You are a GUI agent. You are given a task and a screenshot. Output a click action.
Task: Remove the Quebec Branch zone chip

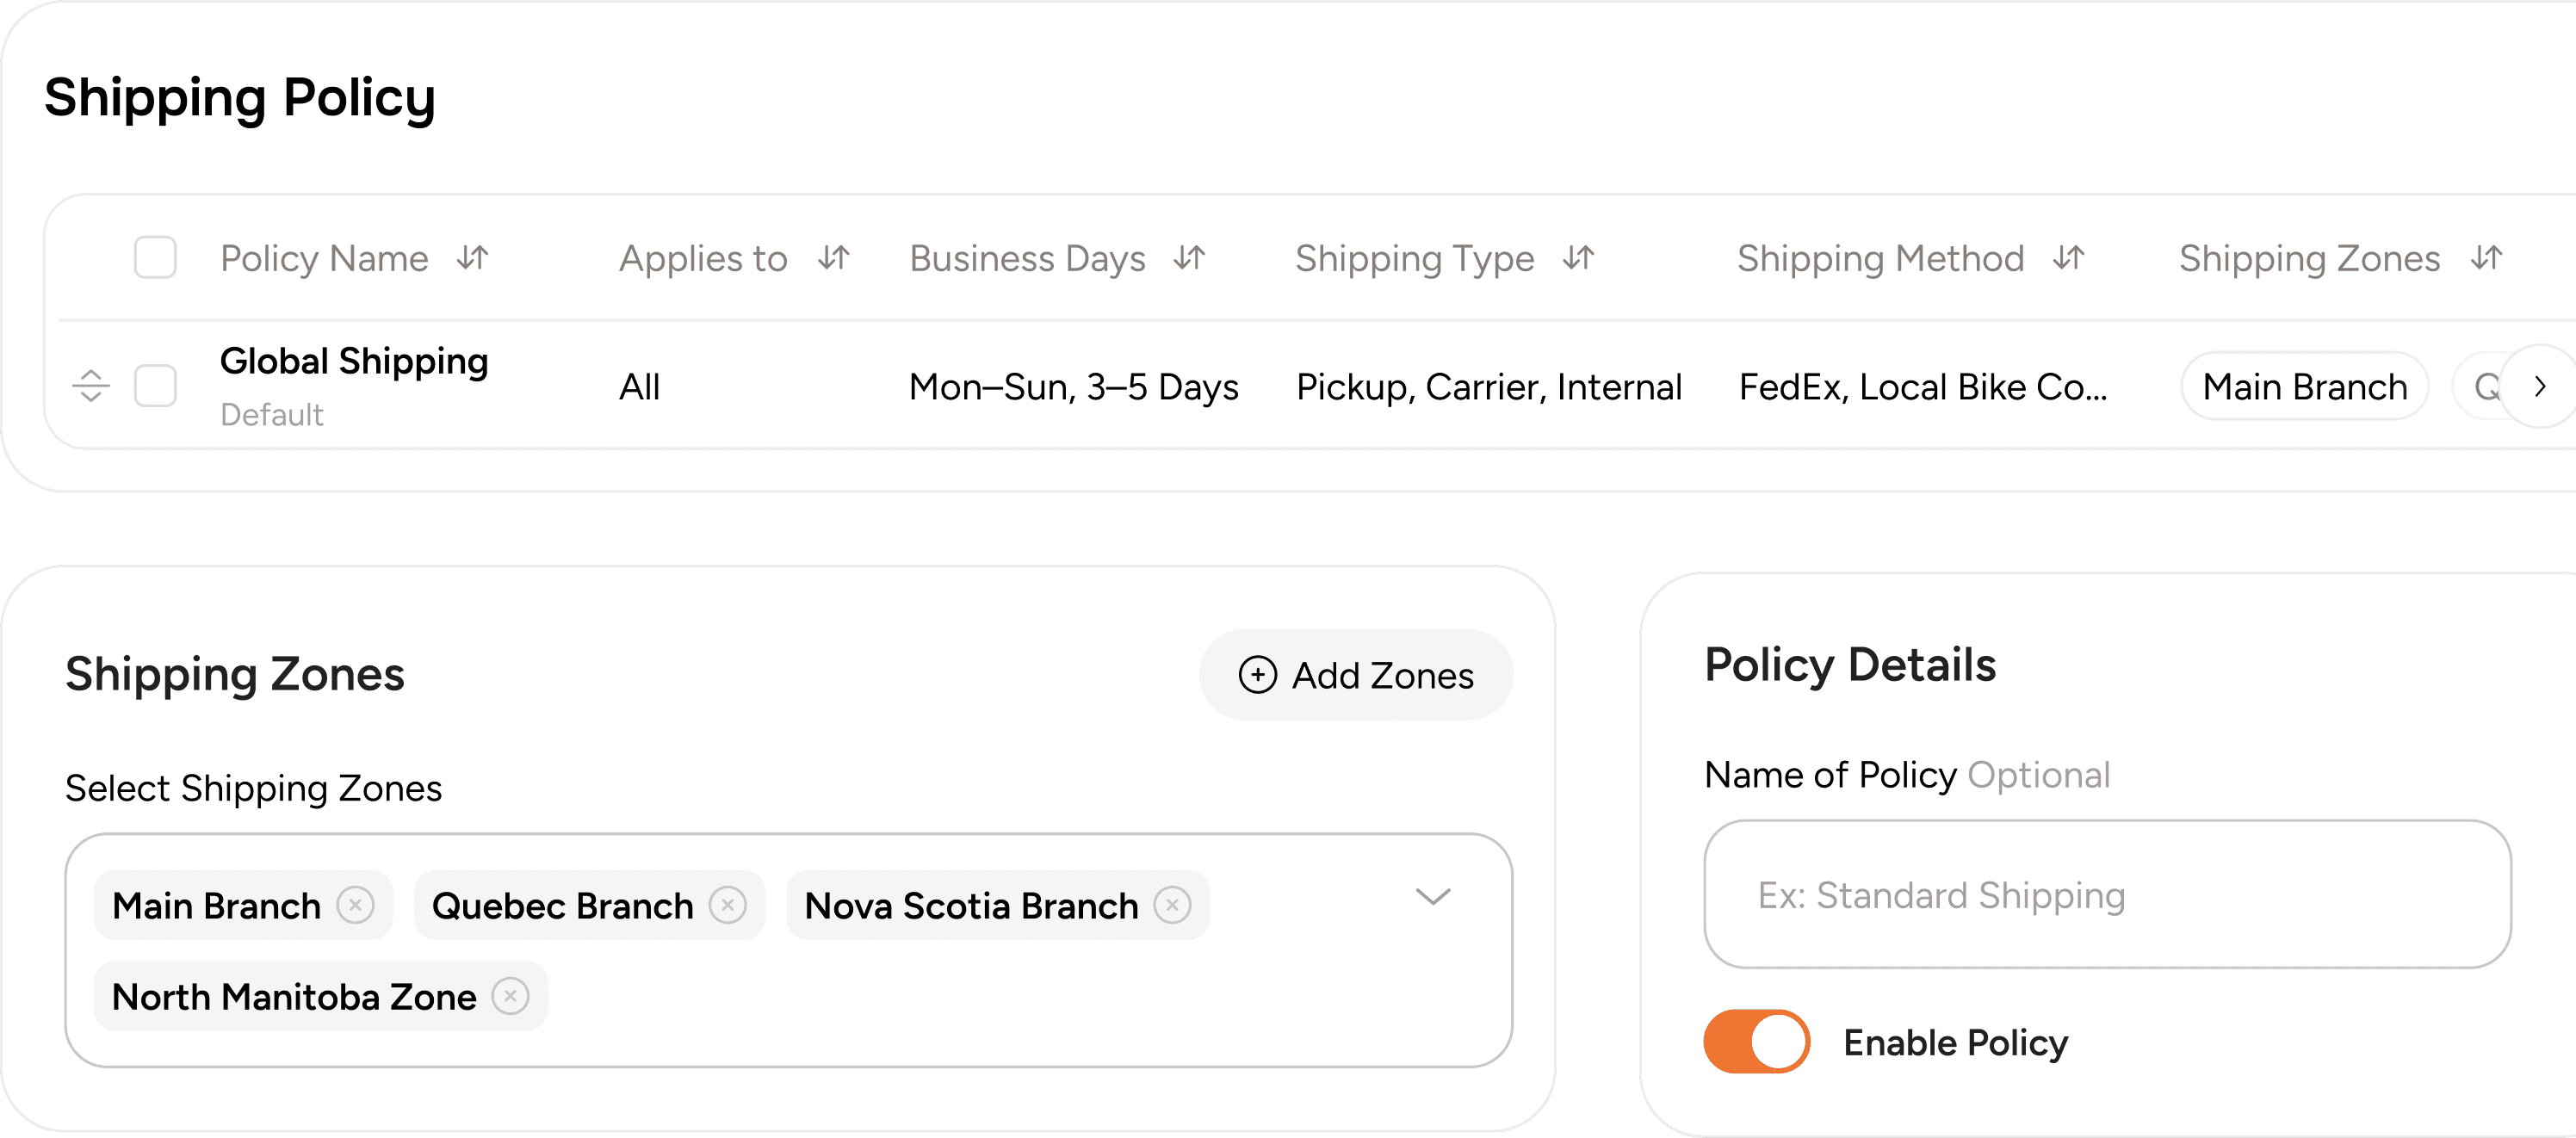point(730,904)
